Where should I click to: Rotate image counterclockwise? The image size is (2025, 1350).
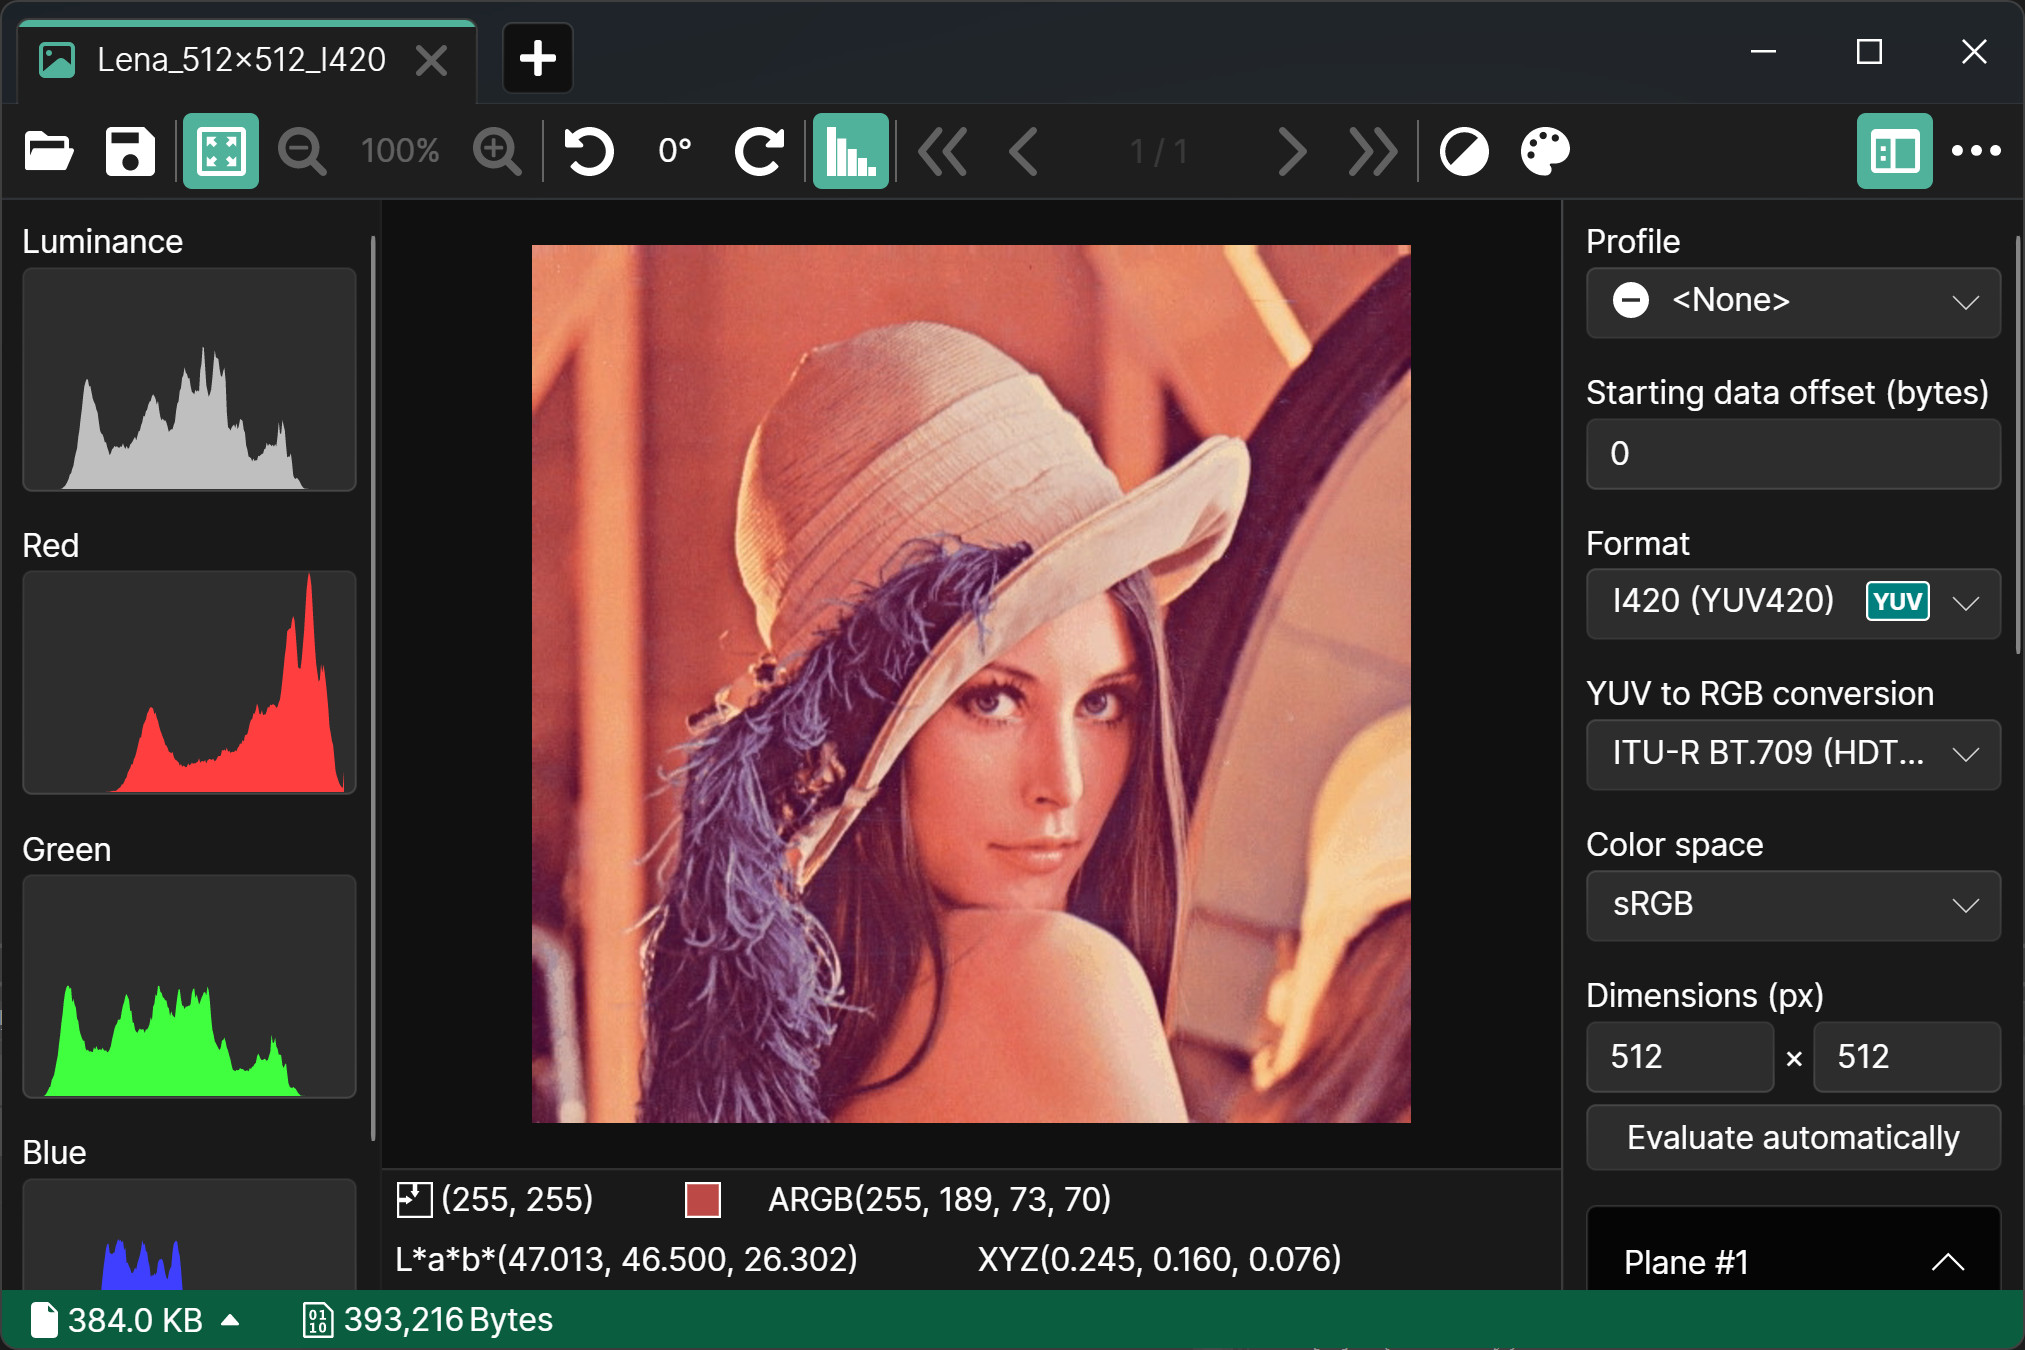(589, 151)
